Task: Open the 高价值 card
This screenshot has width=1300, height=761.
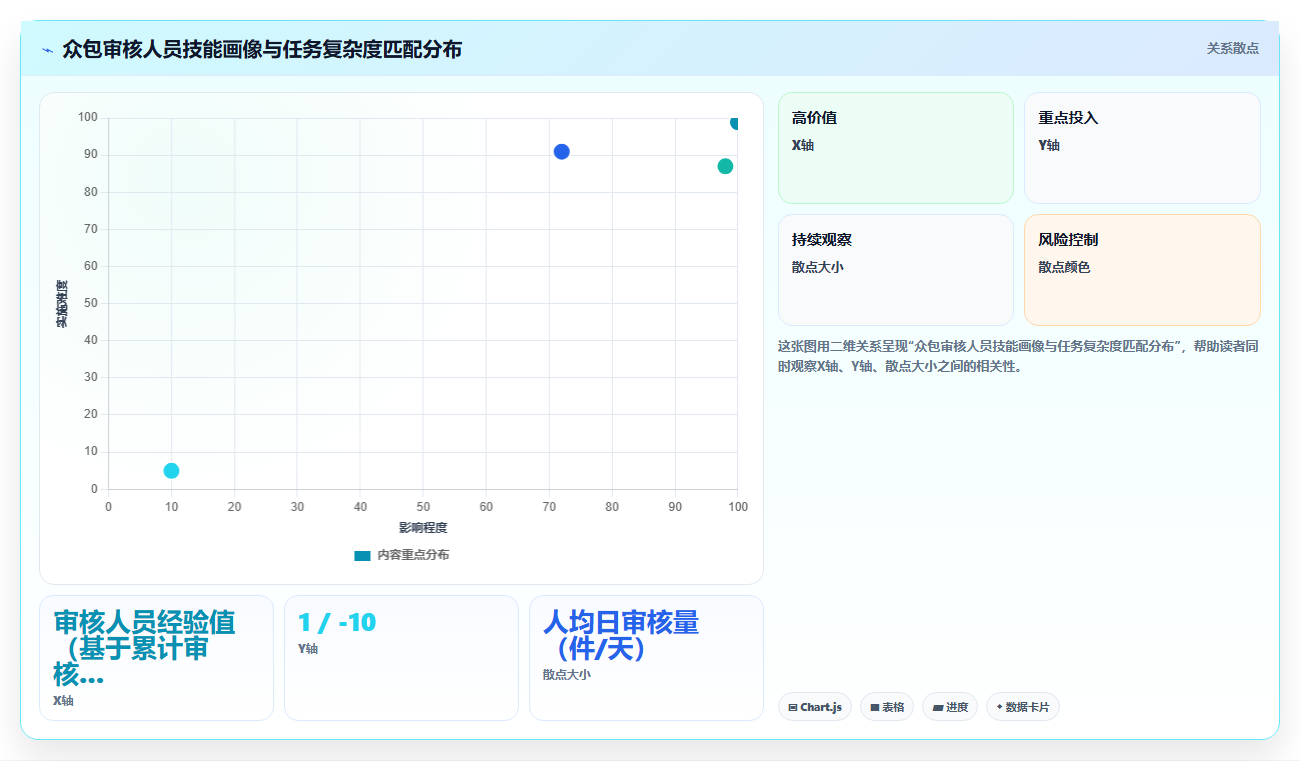Action: [896, 148]
